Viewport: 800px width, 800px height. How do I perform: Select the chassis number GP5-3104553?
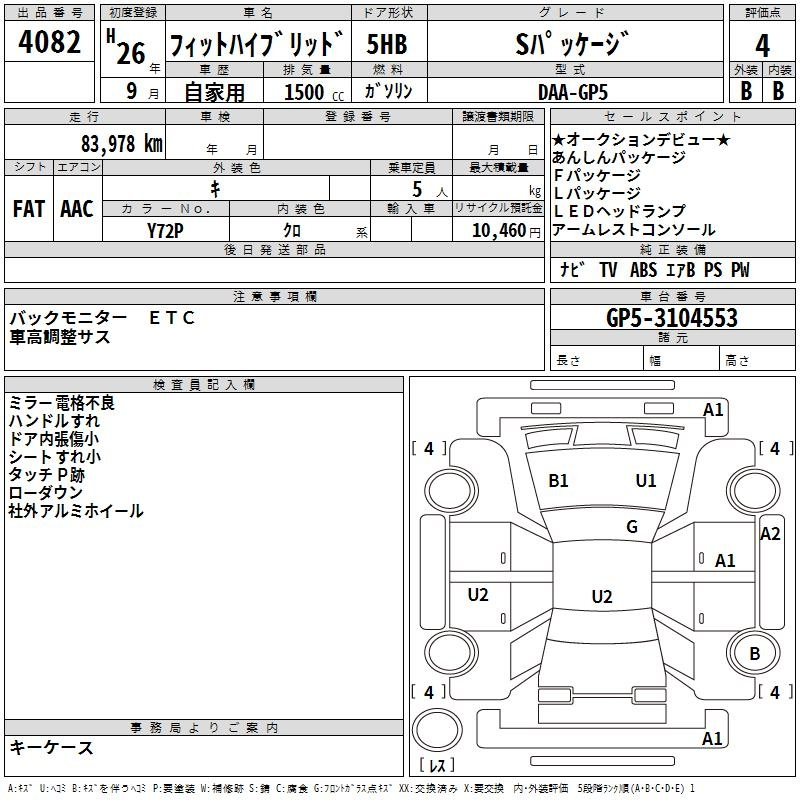(672, 318)
